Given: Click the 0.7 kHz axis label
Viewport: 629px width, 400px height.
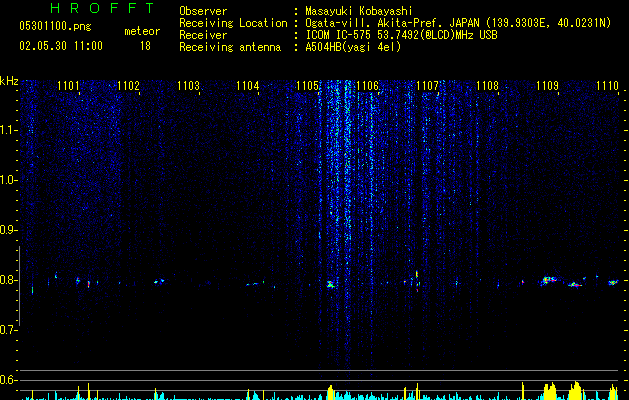Looking at the screenshot, I should click(9, 330).
